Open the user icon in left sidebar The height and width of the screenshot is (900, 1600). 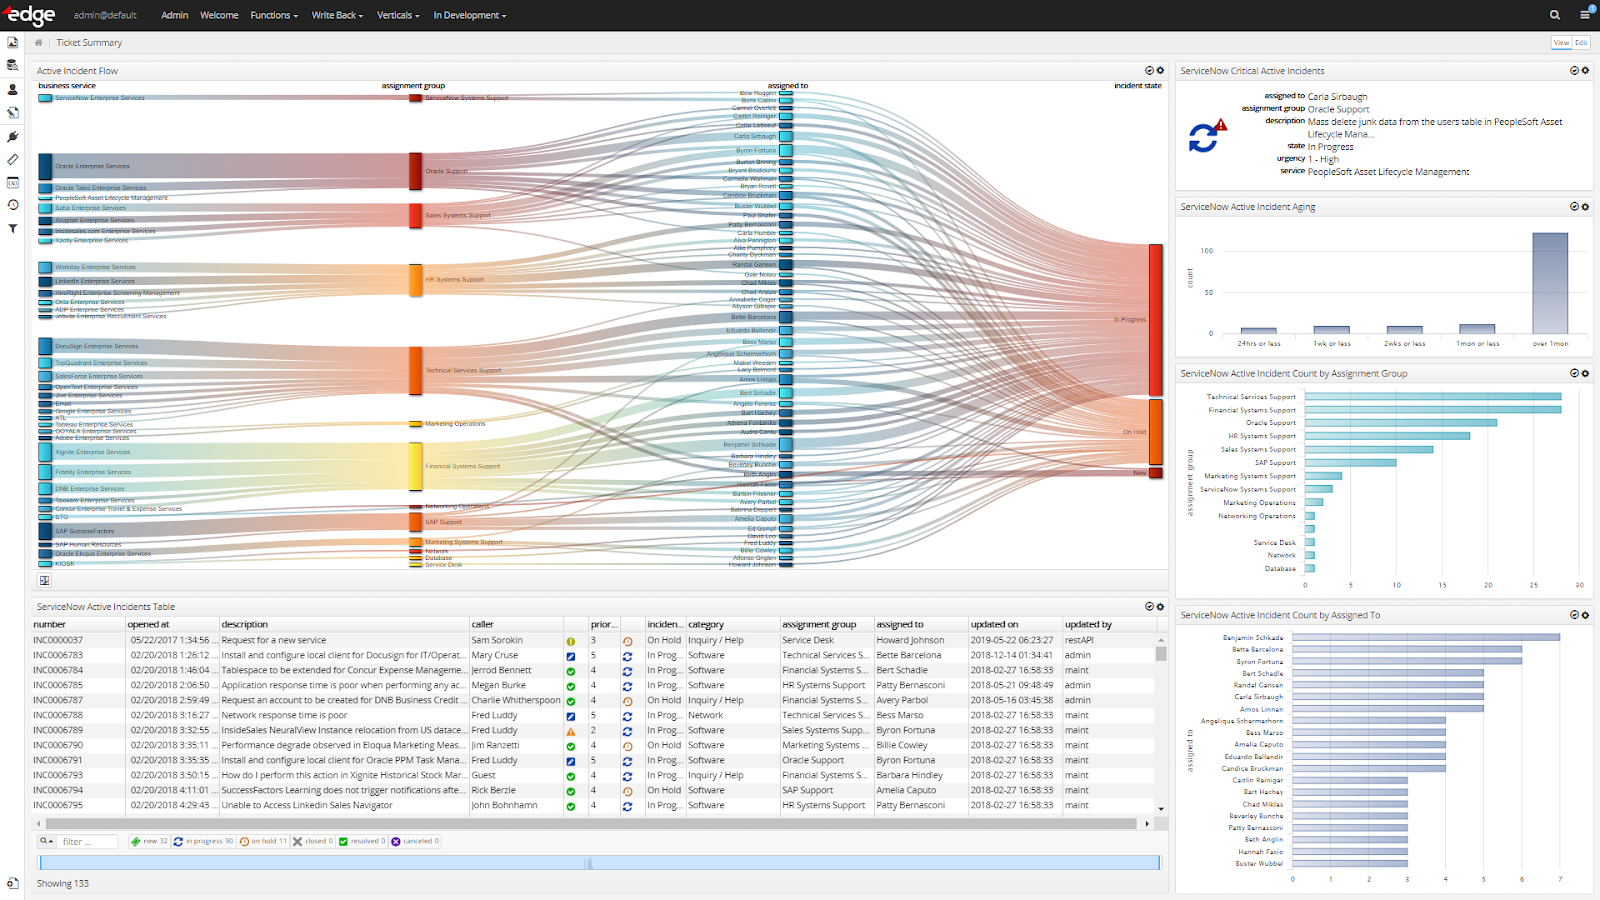click(13, 89)
